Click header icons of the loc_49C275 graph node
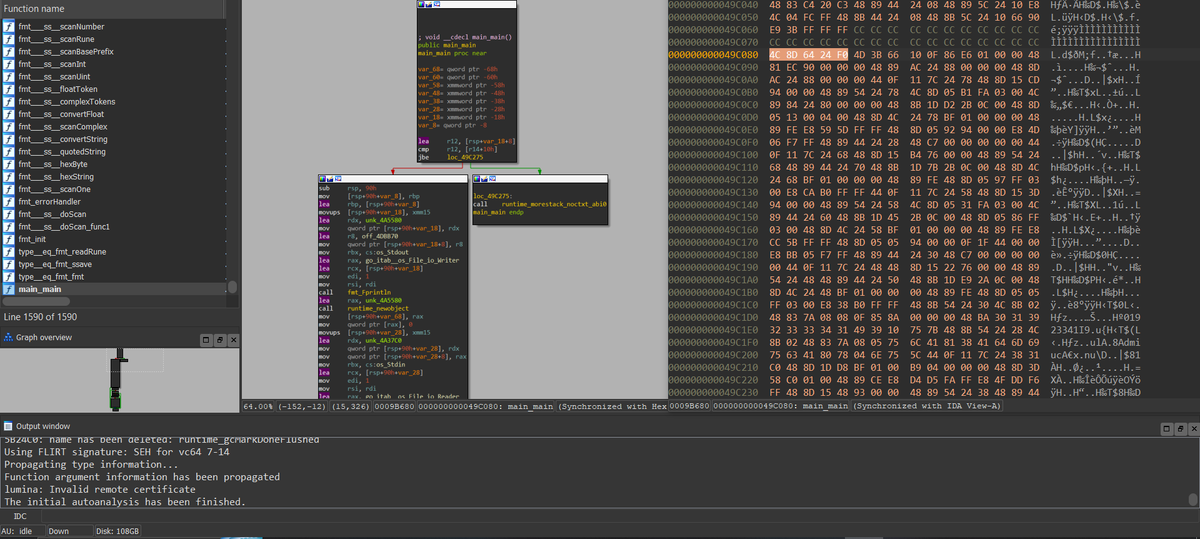This screenshot has width=1200, height=539. click(x=486, y=177)
